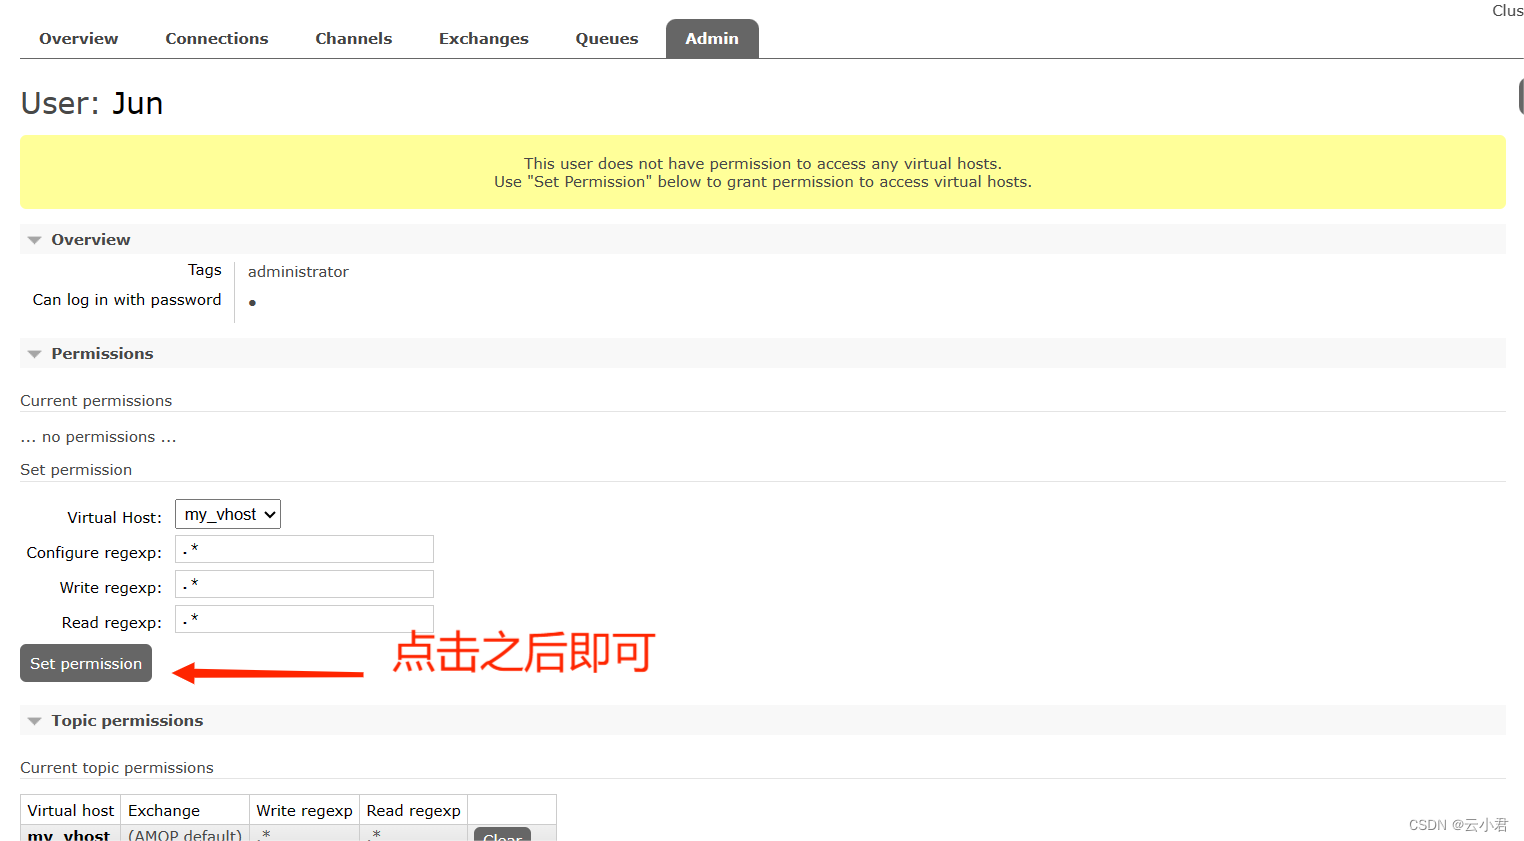Screen dimensions: 1524x841
Task: Click the 'Tags' label
Action: tap(205, 270)
